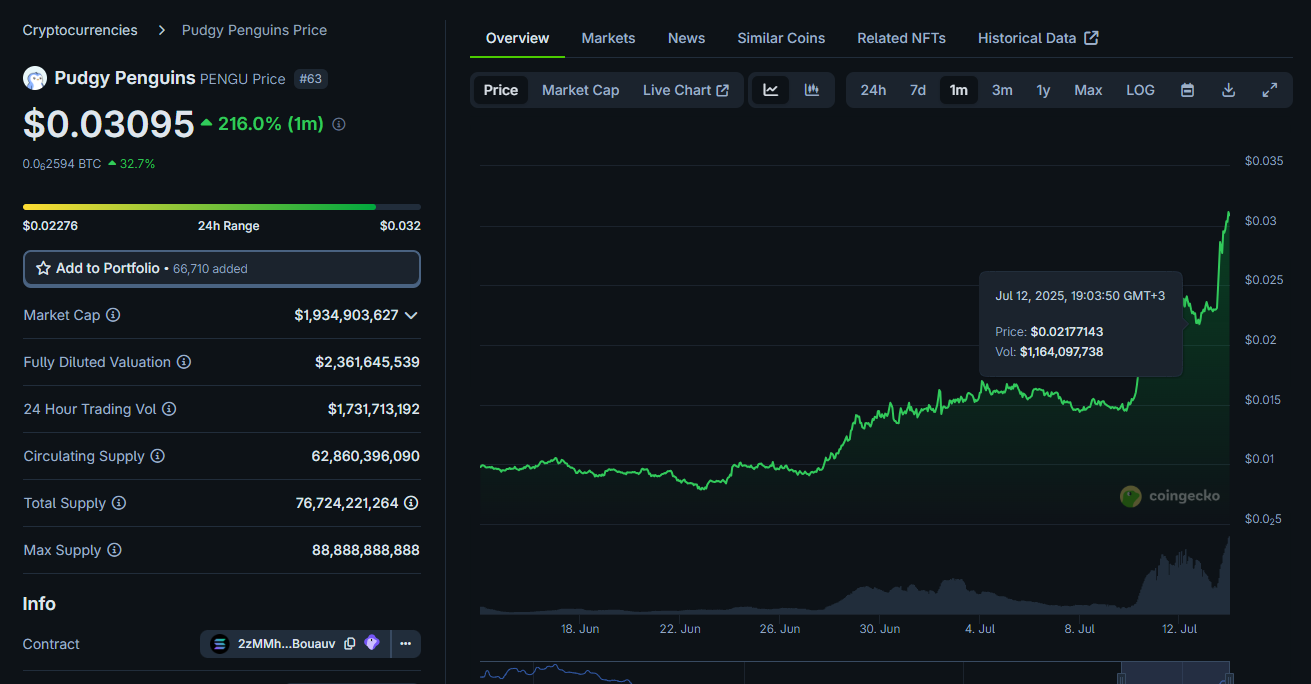Open more contract options (three dots)
This screenshot has width=1311, height=684.
pos(406,644)
